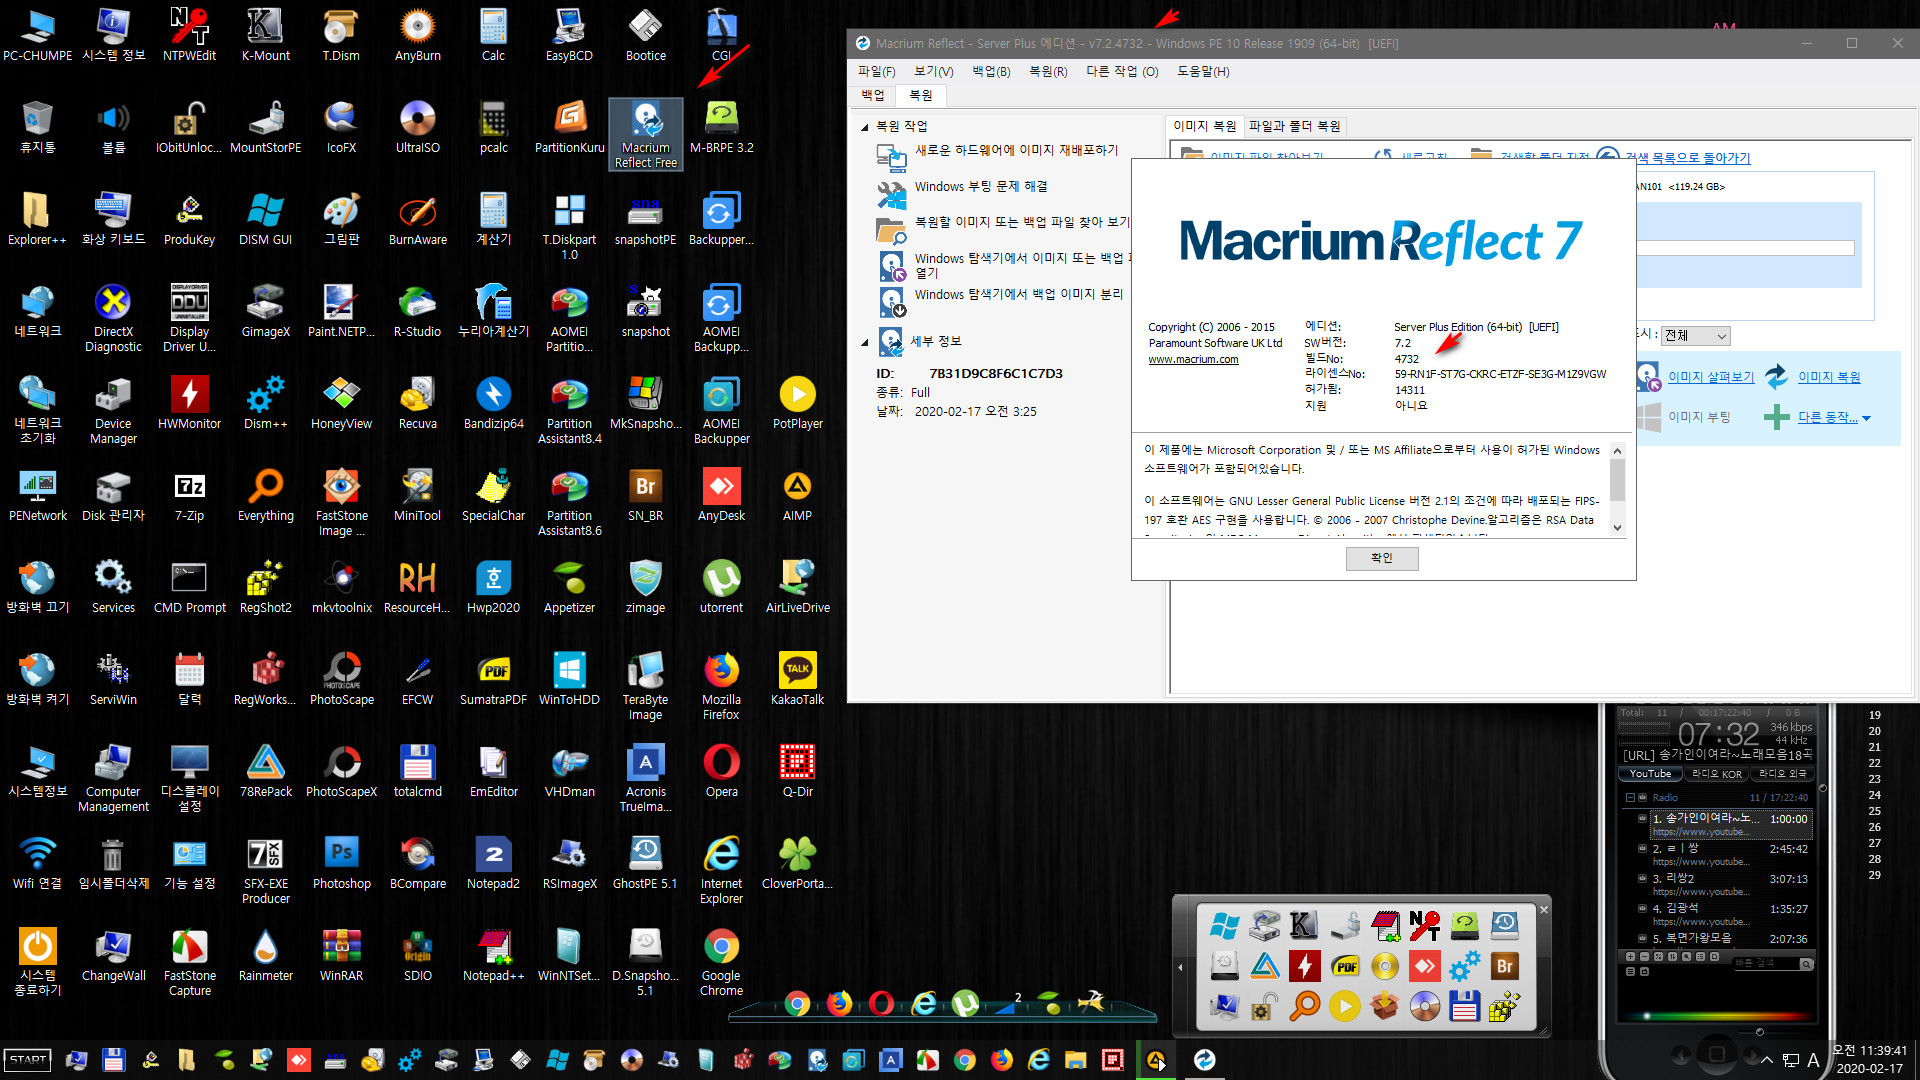
Task: Switch to the 백업 tab
Action: 873,95
